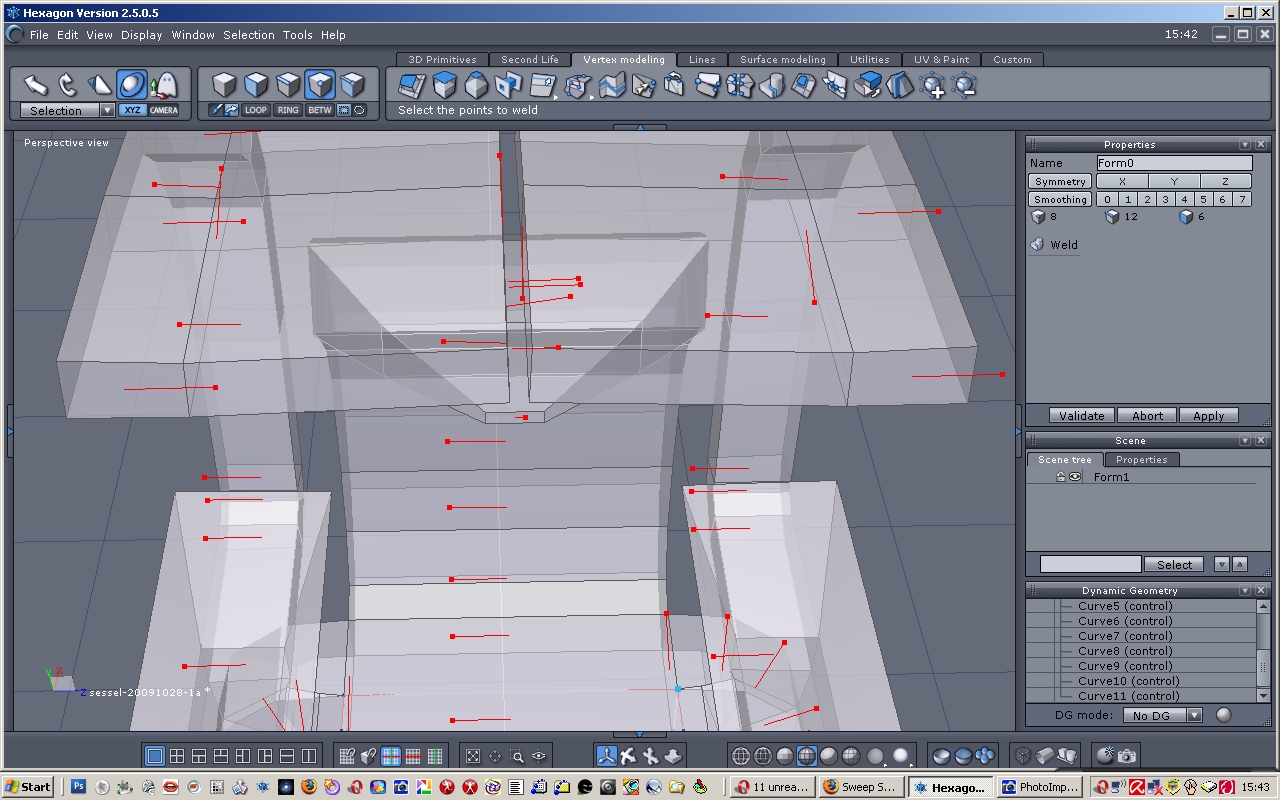Open the Selection dropdown
Screen dimensions: 1280x800
point(107,110)
